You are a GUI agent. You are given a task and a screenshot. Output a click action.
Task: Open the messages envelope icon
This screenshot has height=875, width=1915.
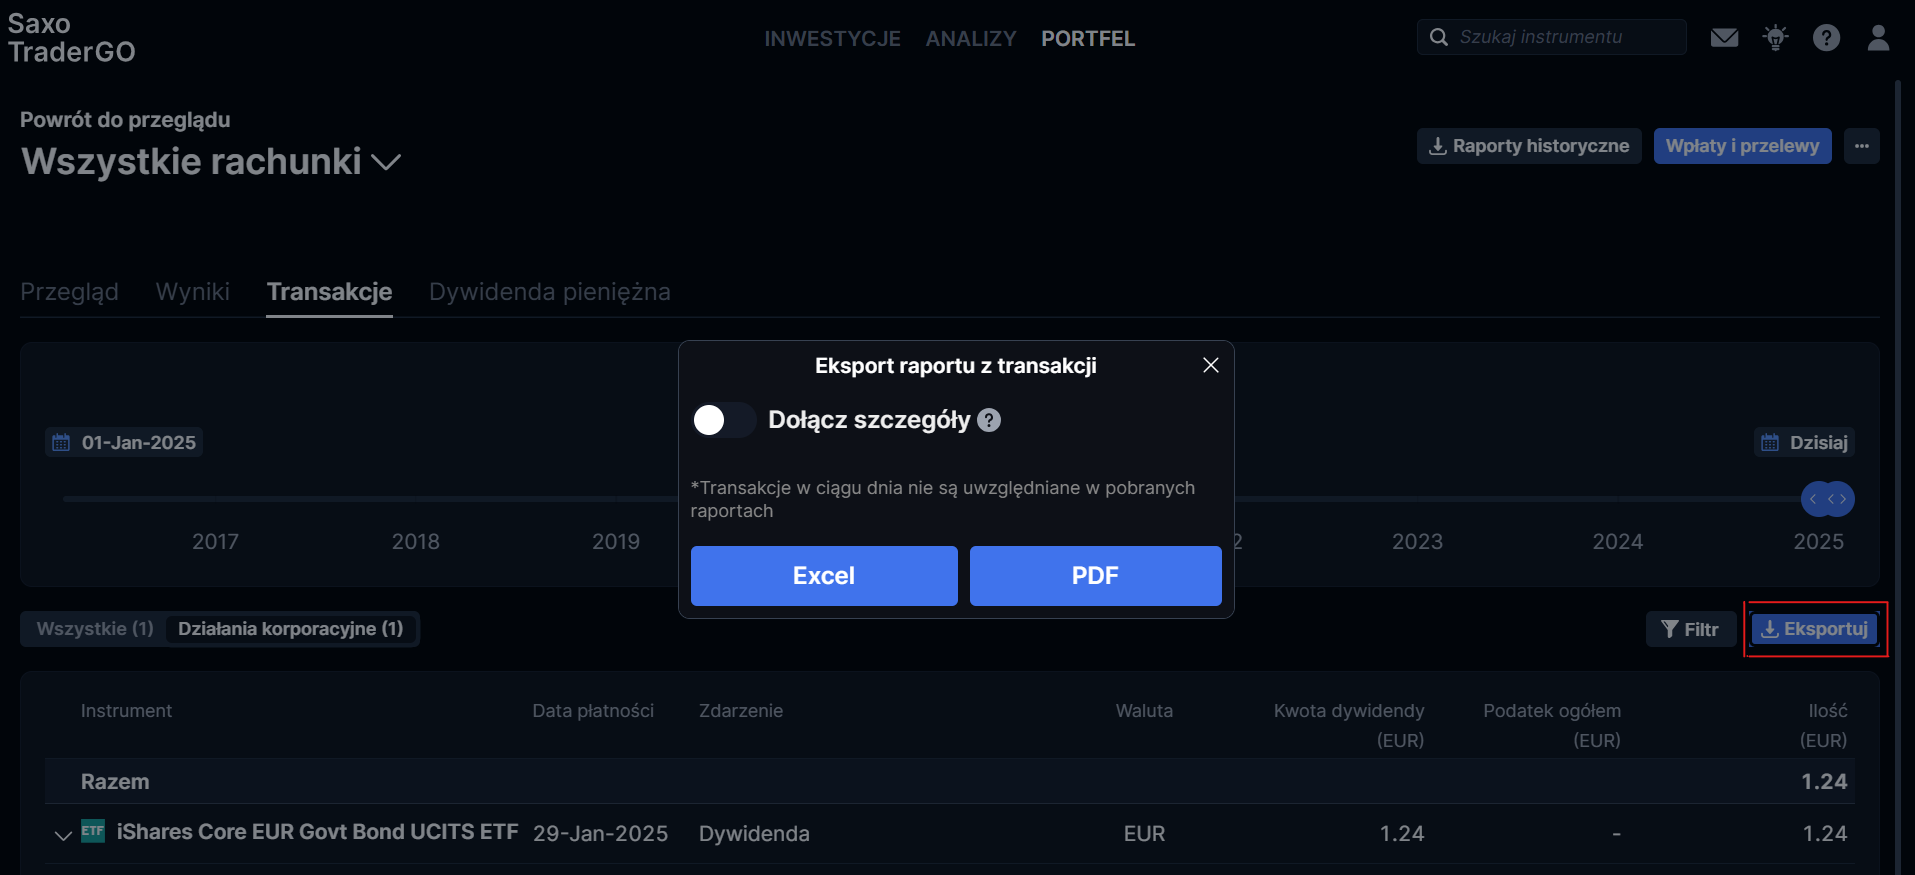pos(1724,38)
